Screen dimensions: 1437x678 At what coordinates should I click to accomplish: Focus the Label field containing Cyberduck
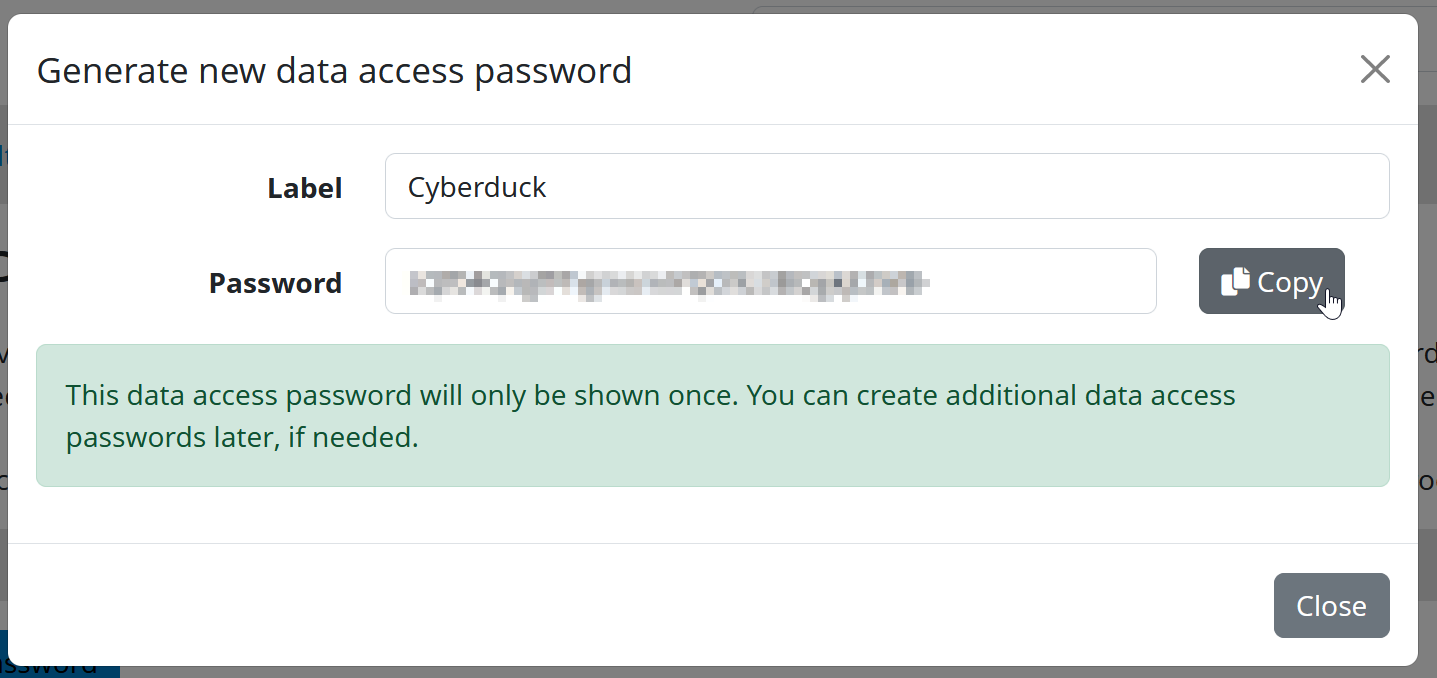click(x=886, y=186)
